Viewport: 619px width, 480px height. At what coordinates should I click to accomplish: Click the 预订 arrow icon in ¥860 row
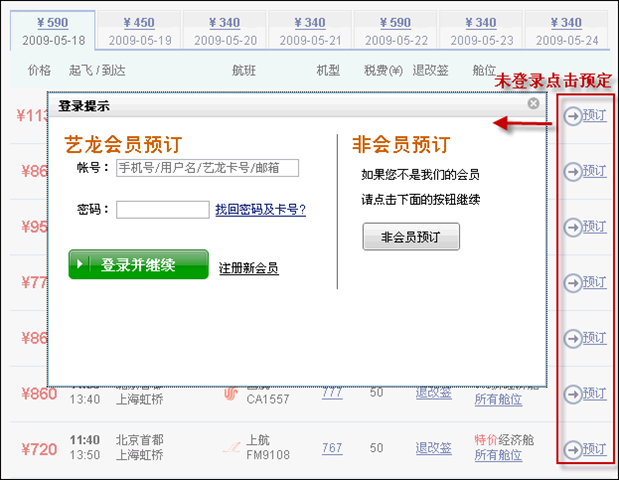point(573,394)
